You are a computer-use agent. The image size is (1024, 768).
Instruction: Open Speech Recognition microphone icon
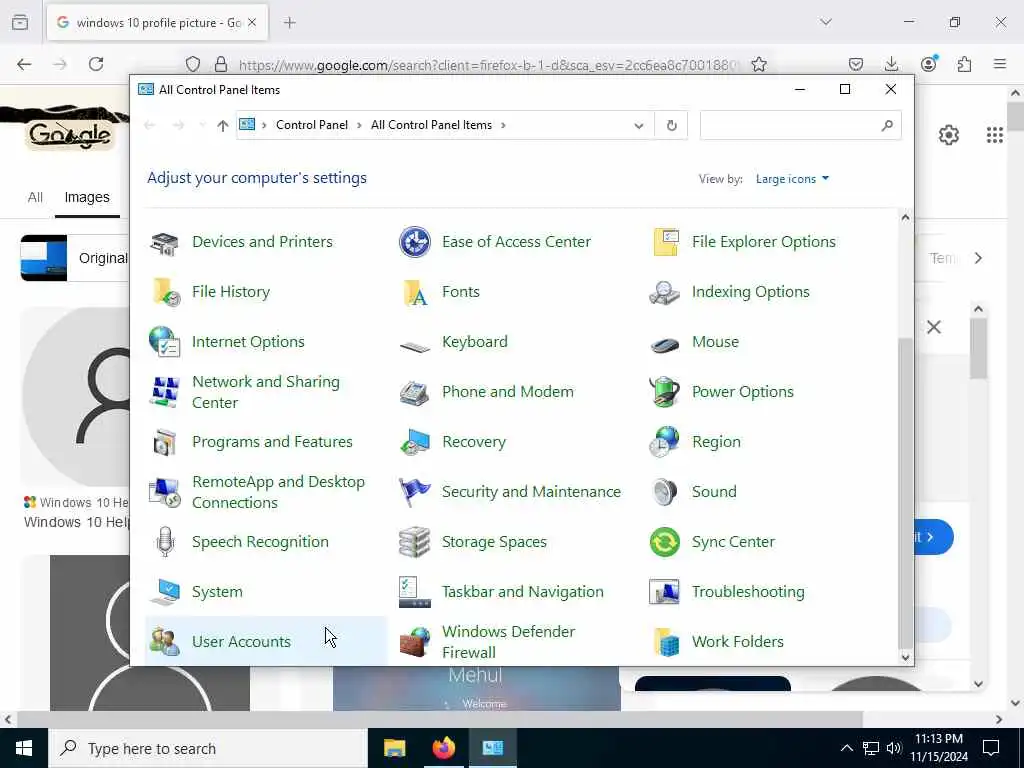(165, 542)
